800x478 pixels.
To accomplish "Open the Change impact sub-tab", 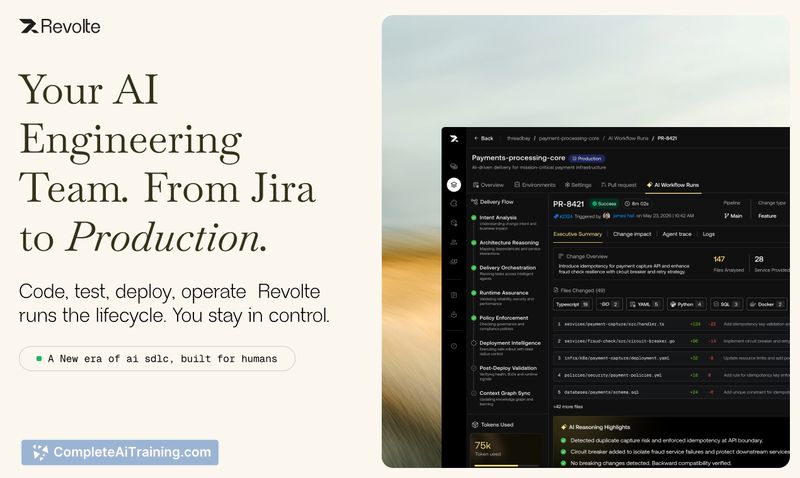I will (632, 234).
